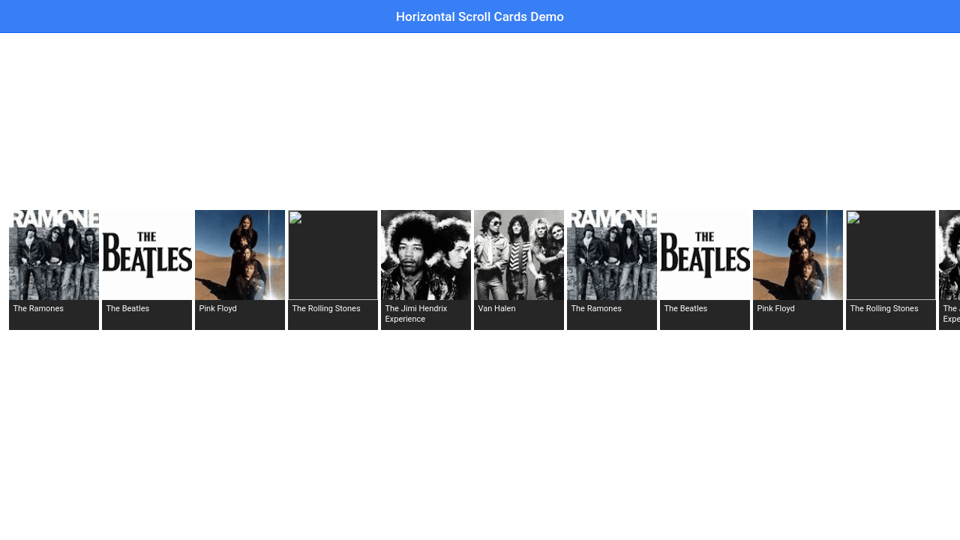Open the first Ramones photo at the row start
This screenshot has height=540, width=960.
[54, 255]
